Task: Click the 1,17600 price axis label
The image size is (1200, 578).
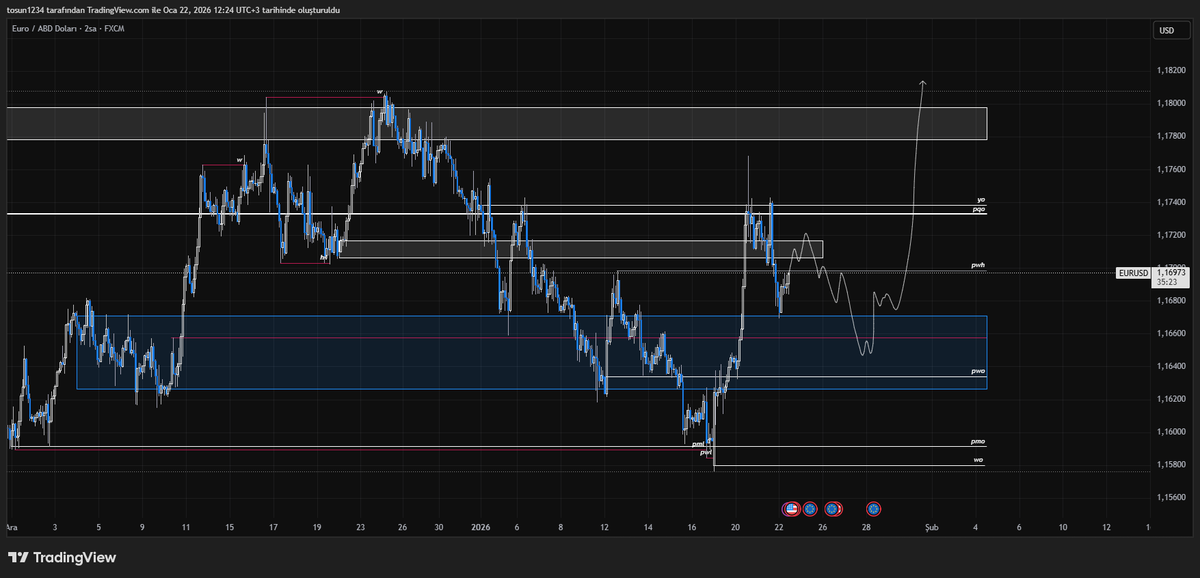Action: click(x=1171, y=169)
